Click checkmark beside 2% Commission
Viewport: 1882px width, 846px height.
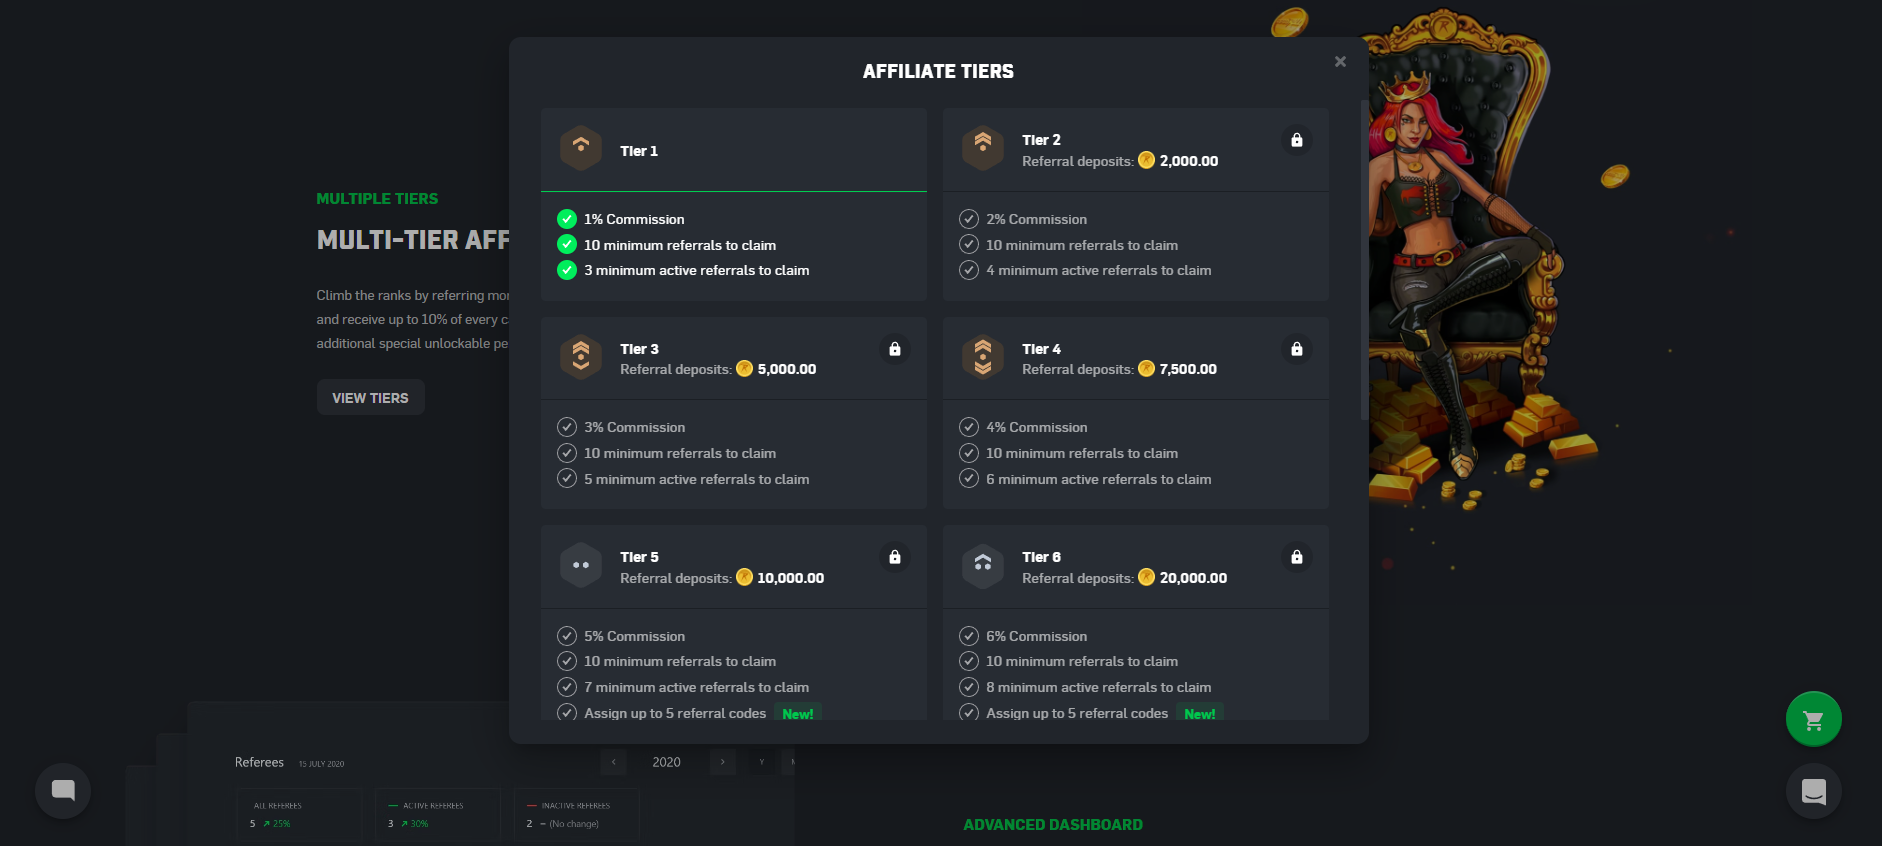[968, 219]
